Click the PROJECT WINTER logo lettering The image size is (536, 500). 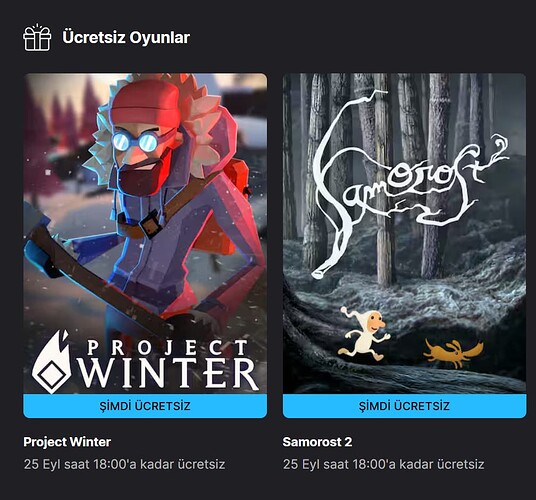click(x=168, y=364)
